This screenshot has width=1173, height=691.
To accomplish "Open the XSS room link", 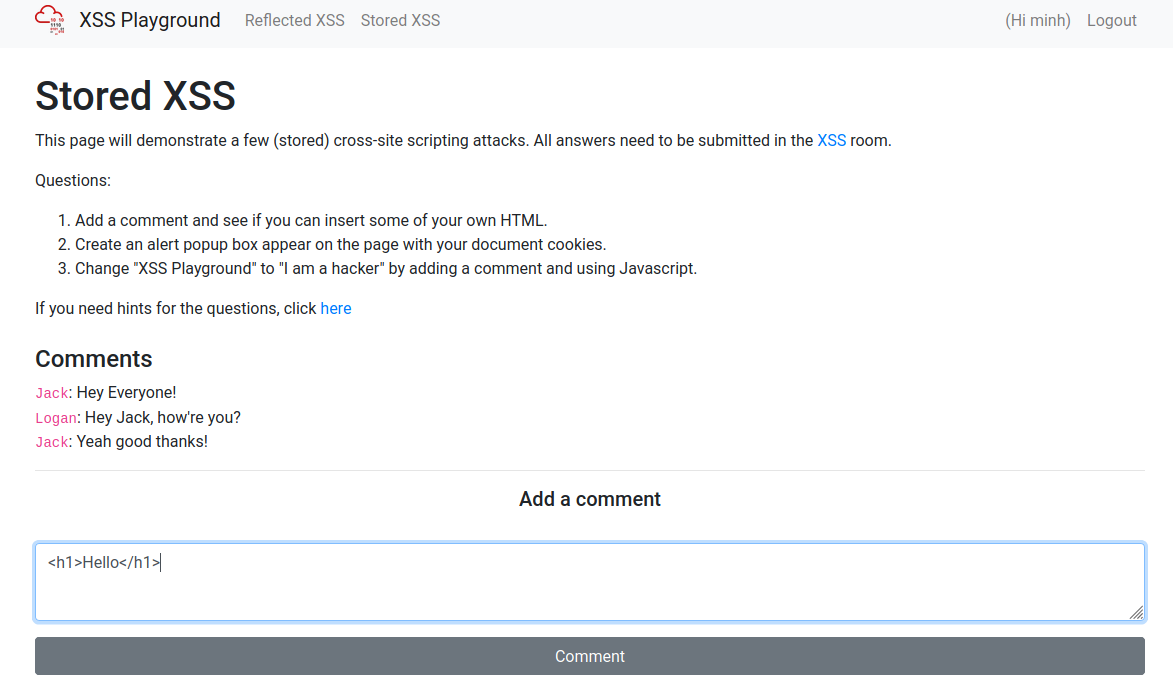I will coord(831,140).
